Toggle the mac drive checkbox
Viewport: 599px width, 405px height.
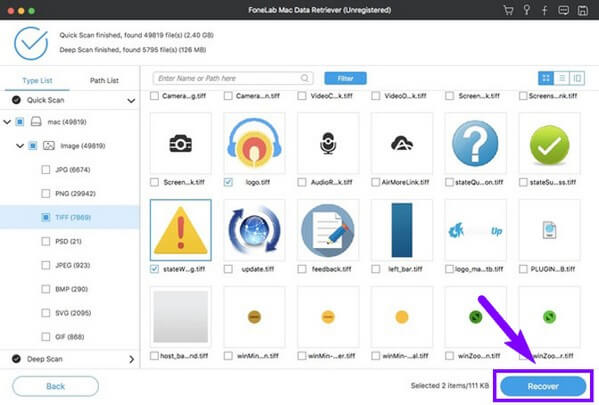tap(20, 122)
